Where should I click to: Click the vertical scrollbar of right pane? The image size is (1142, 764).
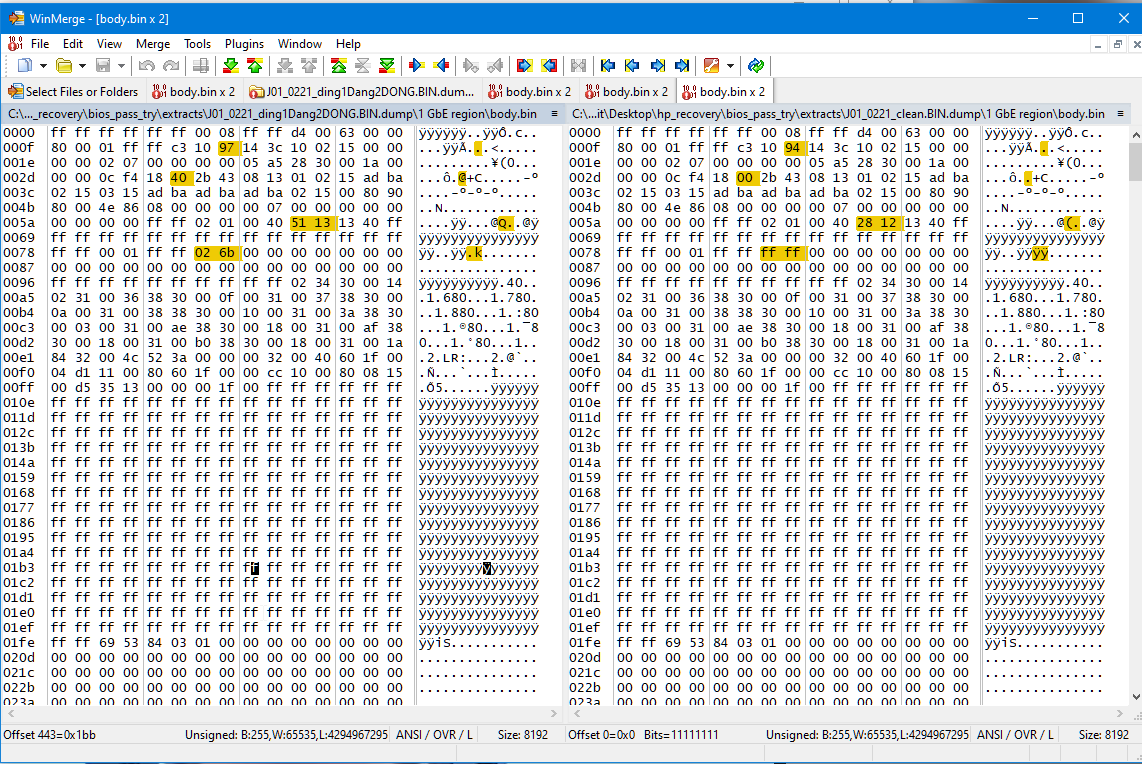pos(1135,415)
